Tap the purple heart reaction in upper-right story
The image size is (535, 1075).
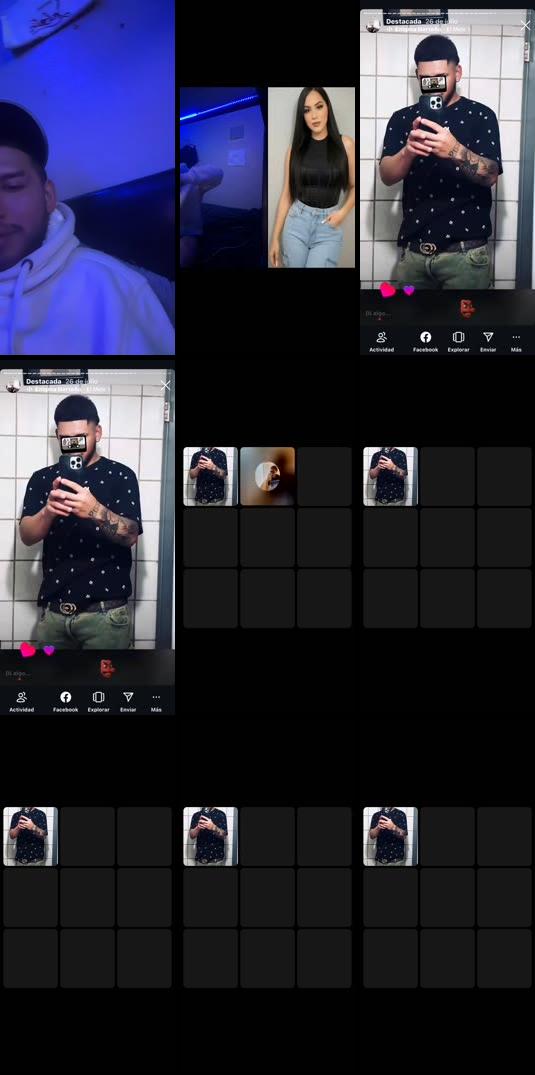pyautogui.click(x=409, y=290)
